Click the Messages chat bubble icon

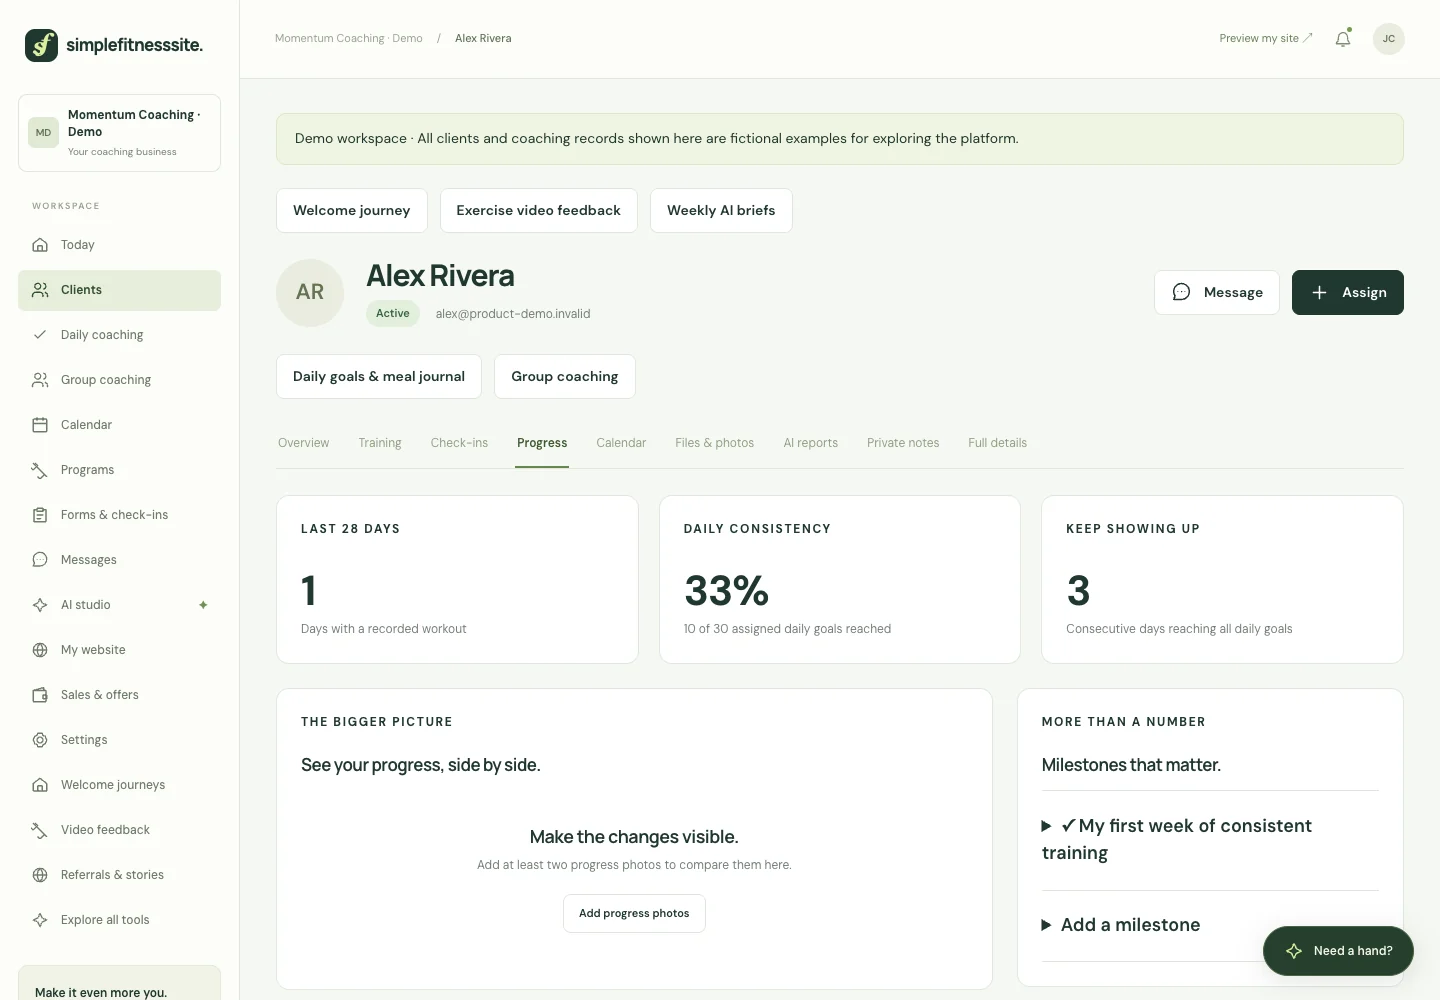tap(40, 560)
